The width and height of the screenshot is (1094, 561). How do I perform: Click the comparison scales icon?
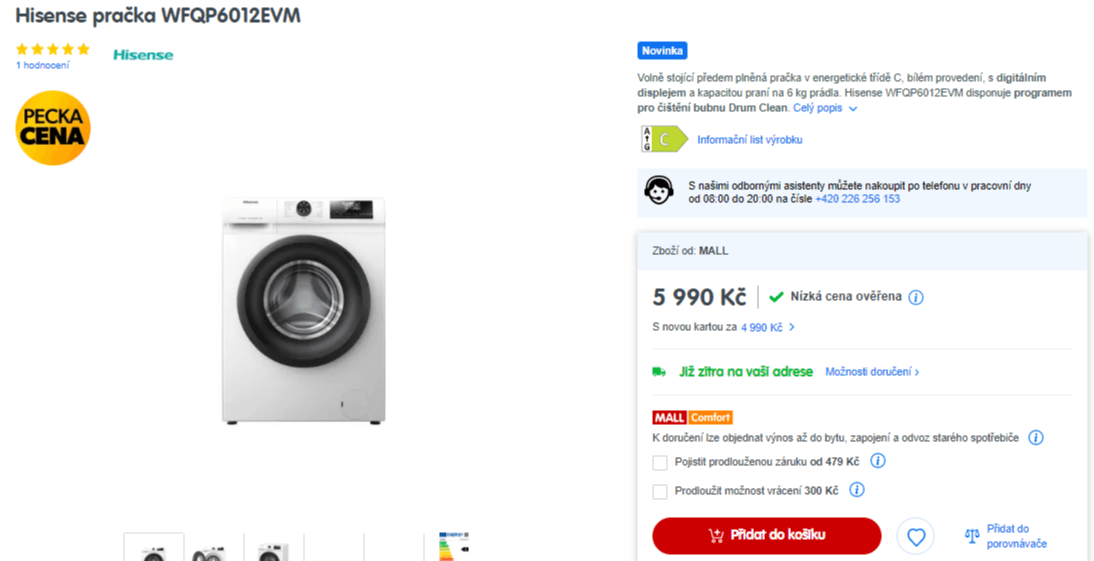coord(972,537)
